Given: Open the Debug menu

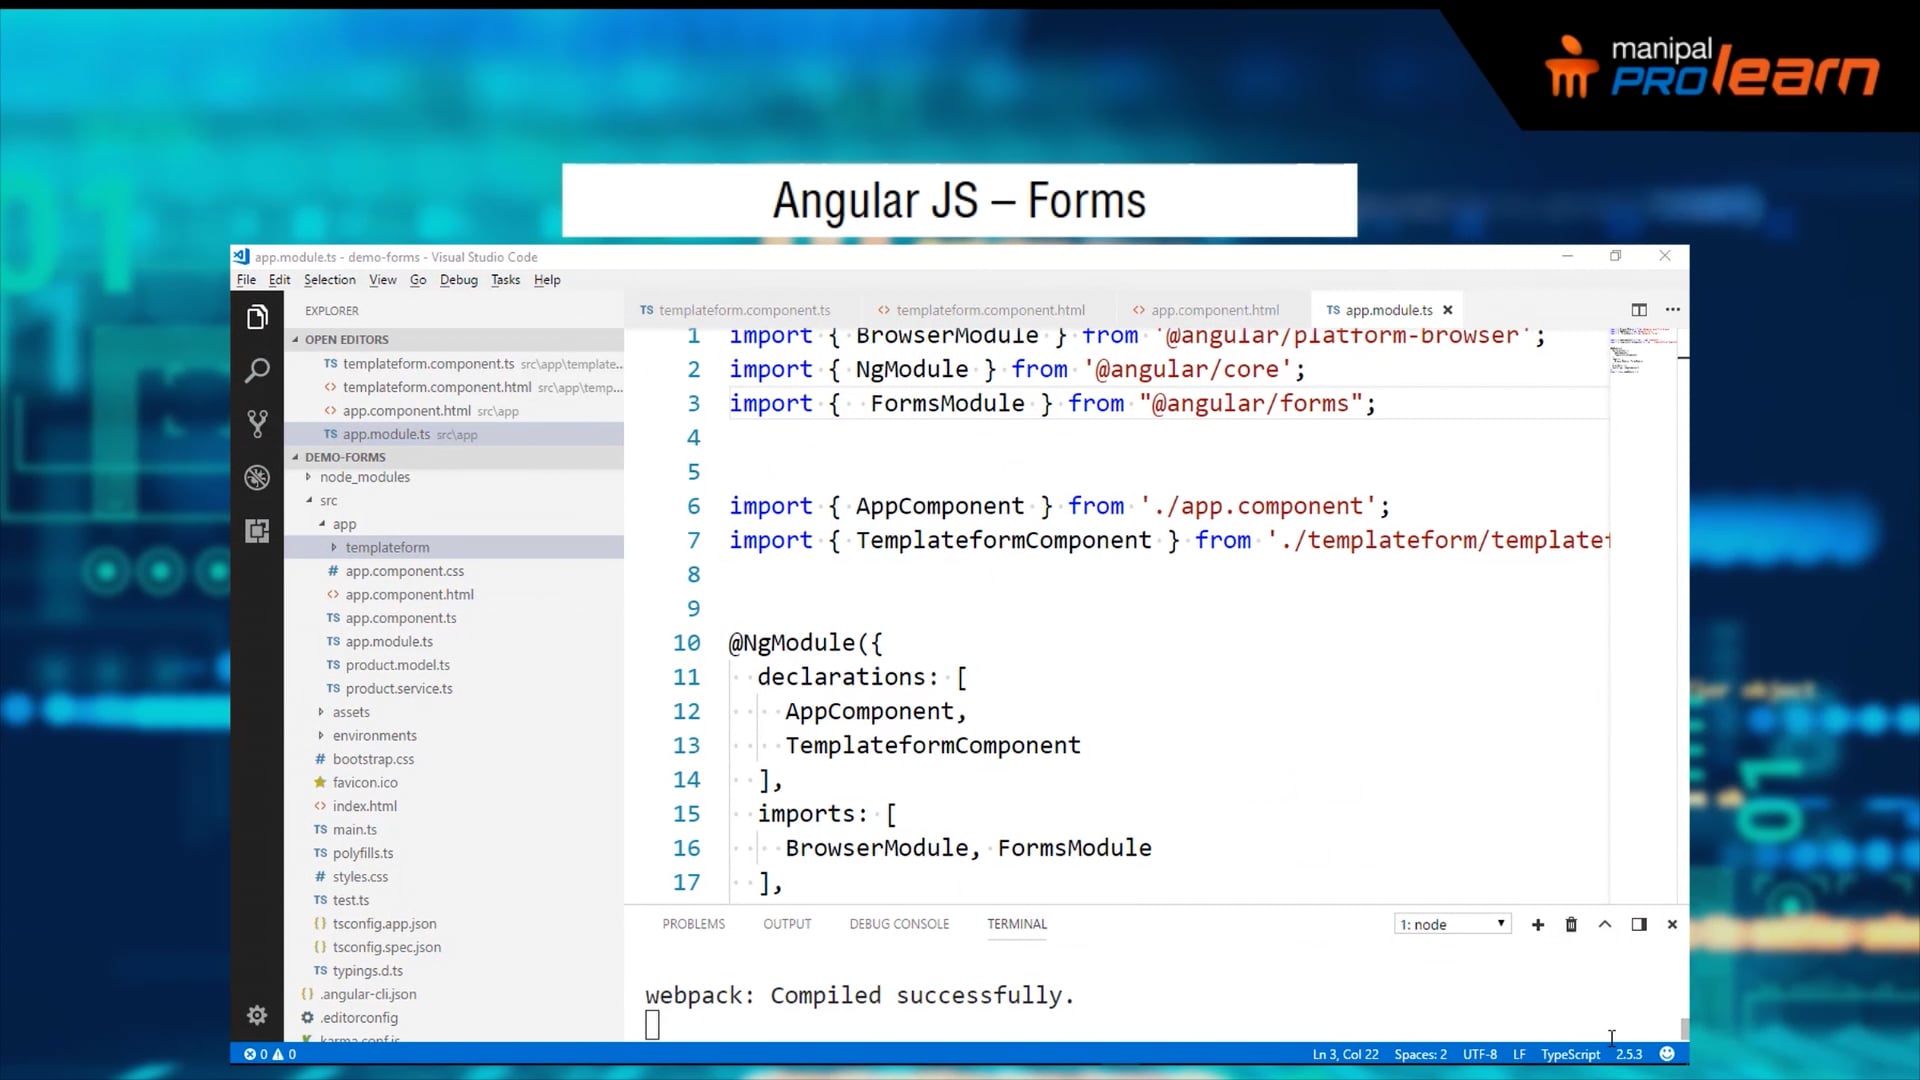Looking at the screenshot, I should coord(458,280).
